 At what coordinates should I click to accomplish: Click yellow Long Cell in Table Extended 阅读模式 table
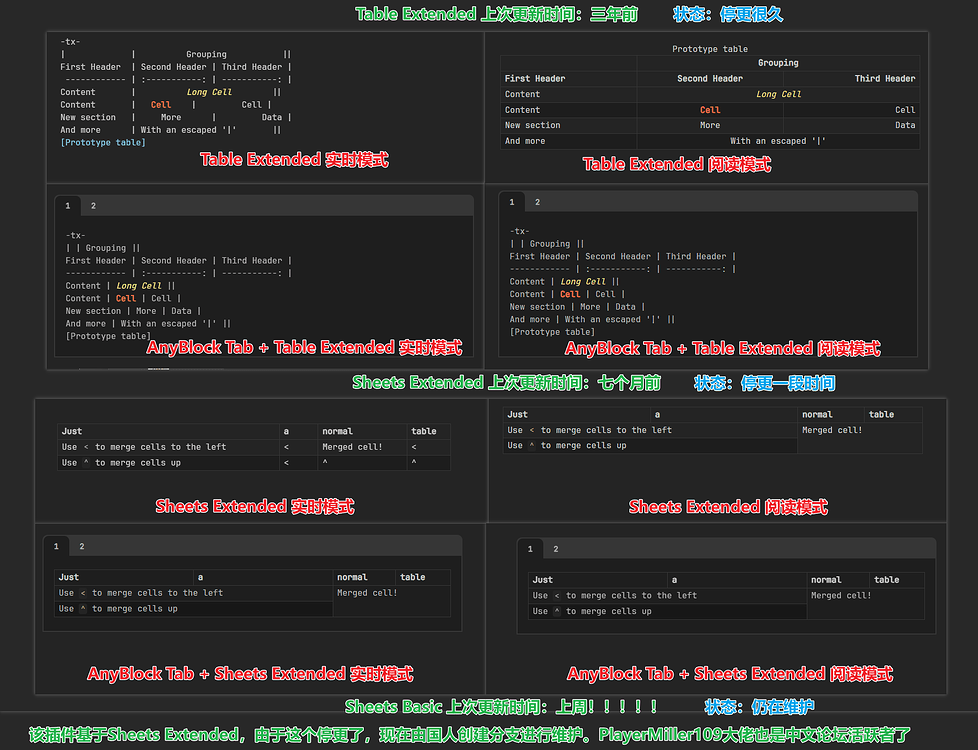[x=778, y=95]
